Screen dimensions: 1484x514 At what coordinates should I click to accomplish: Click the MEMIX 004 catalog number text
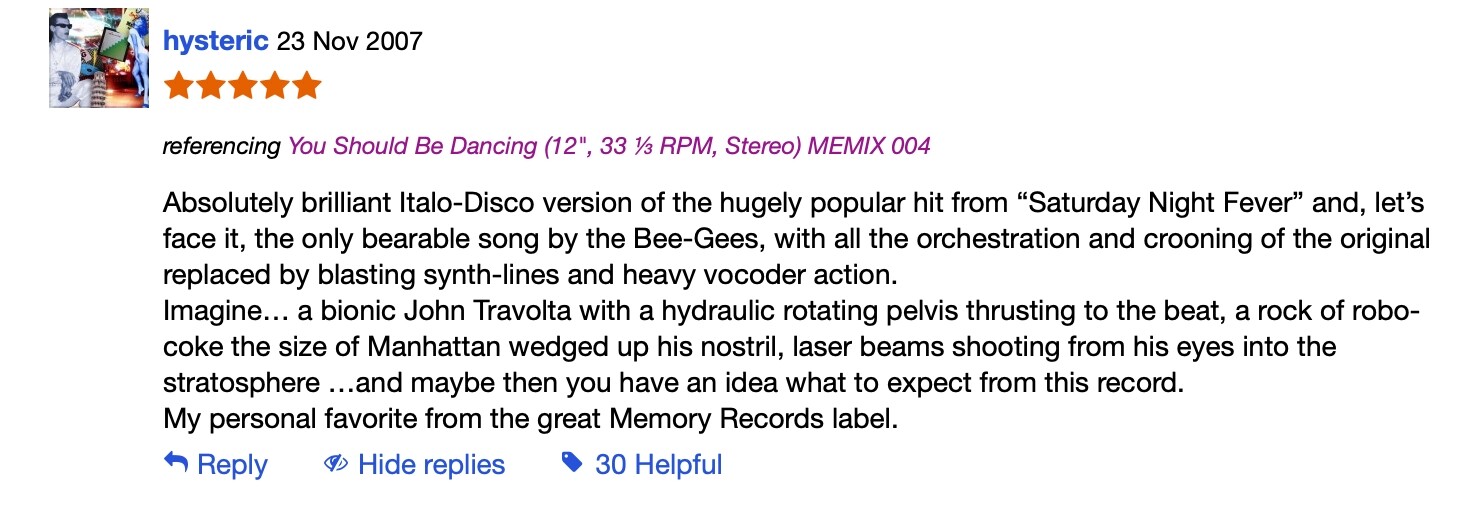870,146
